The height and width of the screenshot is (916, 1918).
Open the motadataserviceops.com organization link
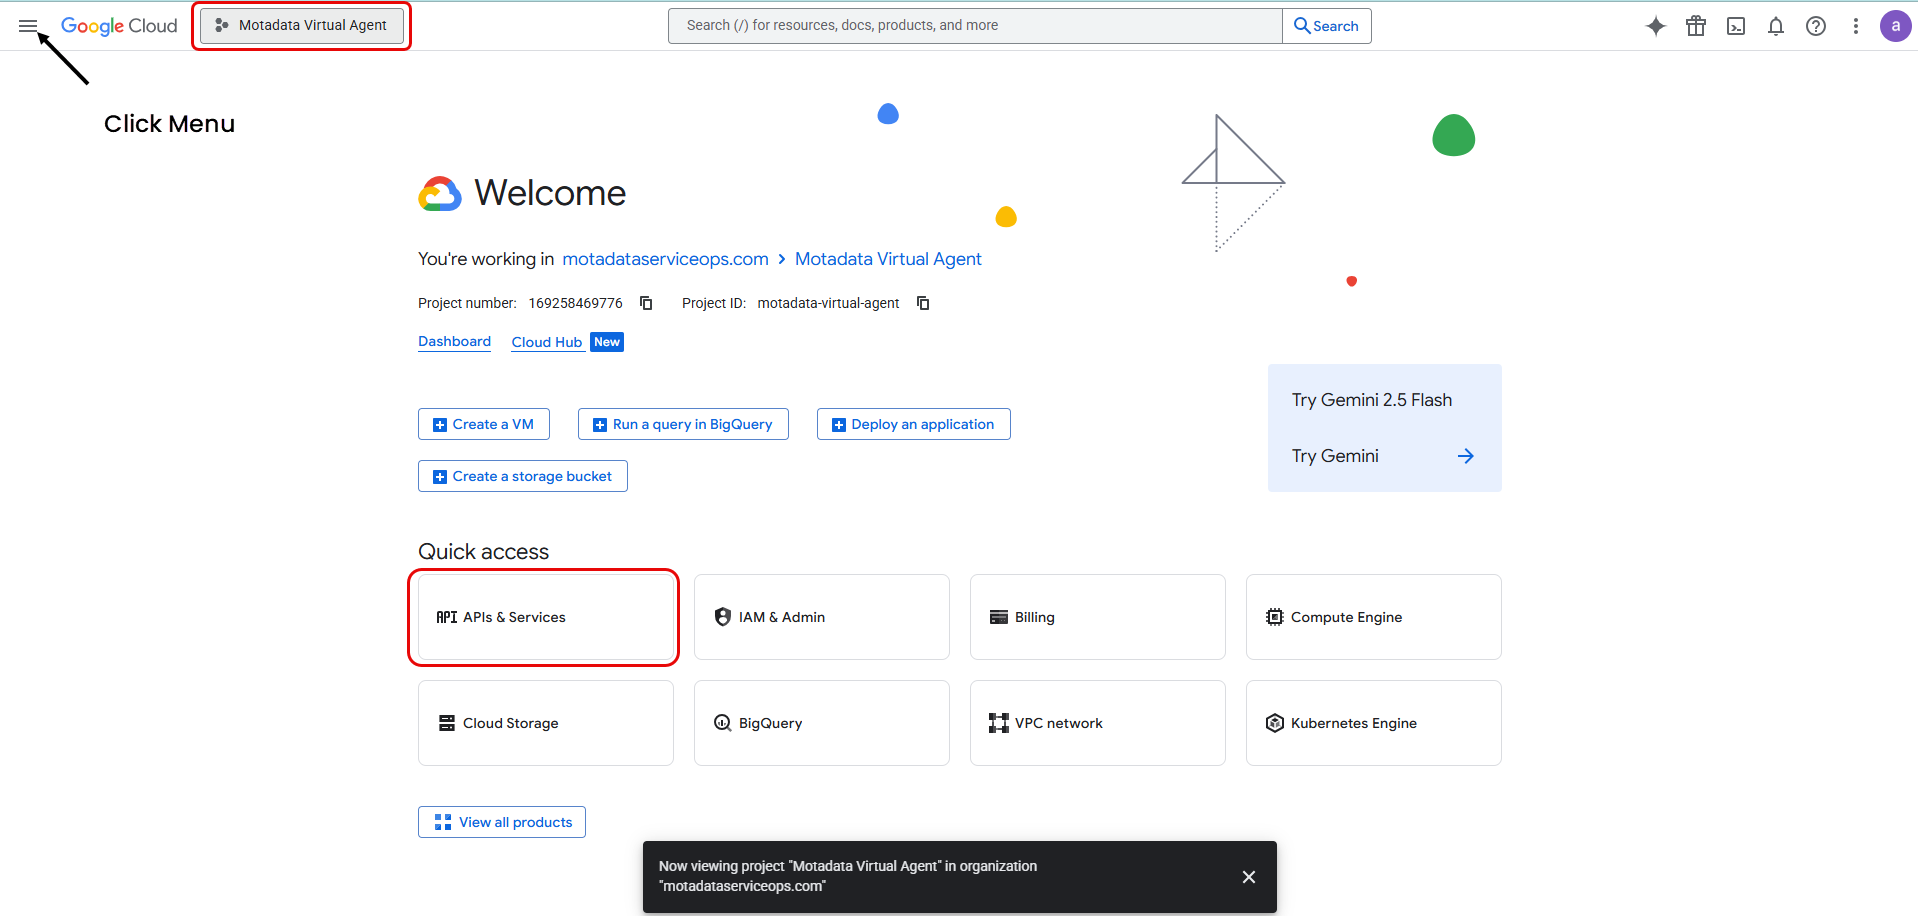(x=665, y=258)
